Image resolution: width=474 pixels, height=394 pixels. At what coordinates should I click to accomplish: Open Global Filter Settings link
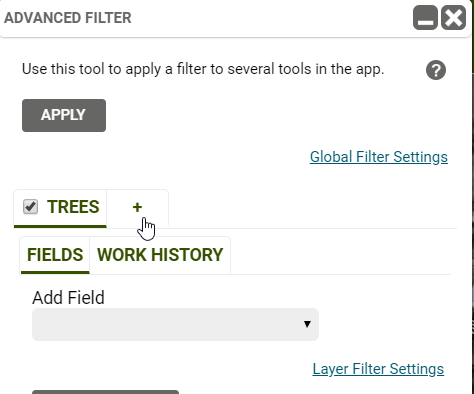379,157
